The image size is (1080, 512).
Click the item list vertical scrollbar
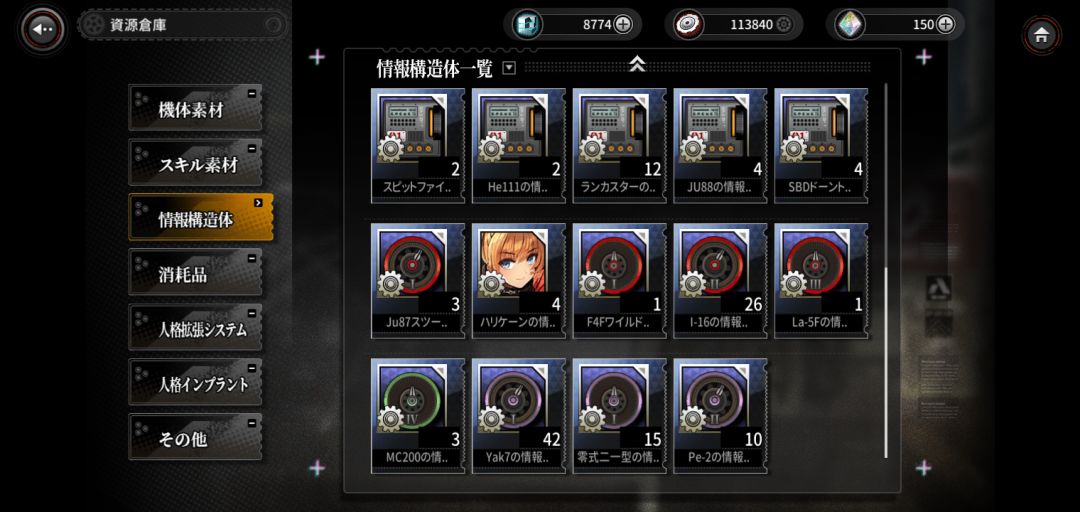[886, 271]
